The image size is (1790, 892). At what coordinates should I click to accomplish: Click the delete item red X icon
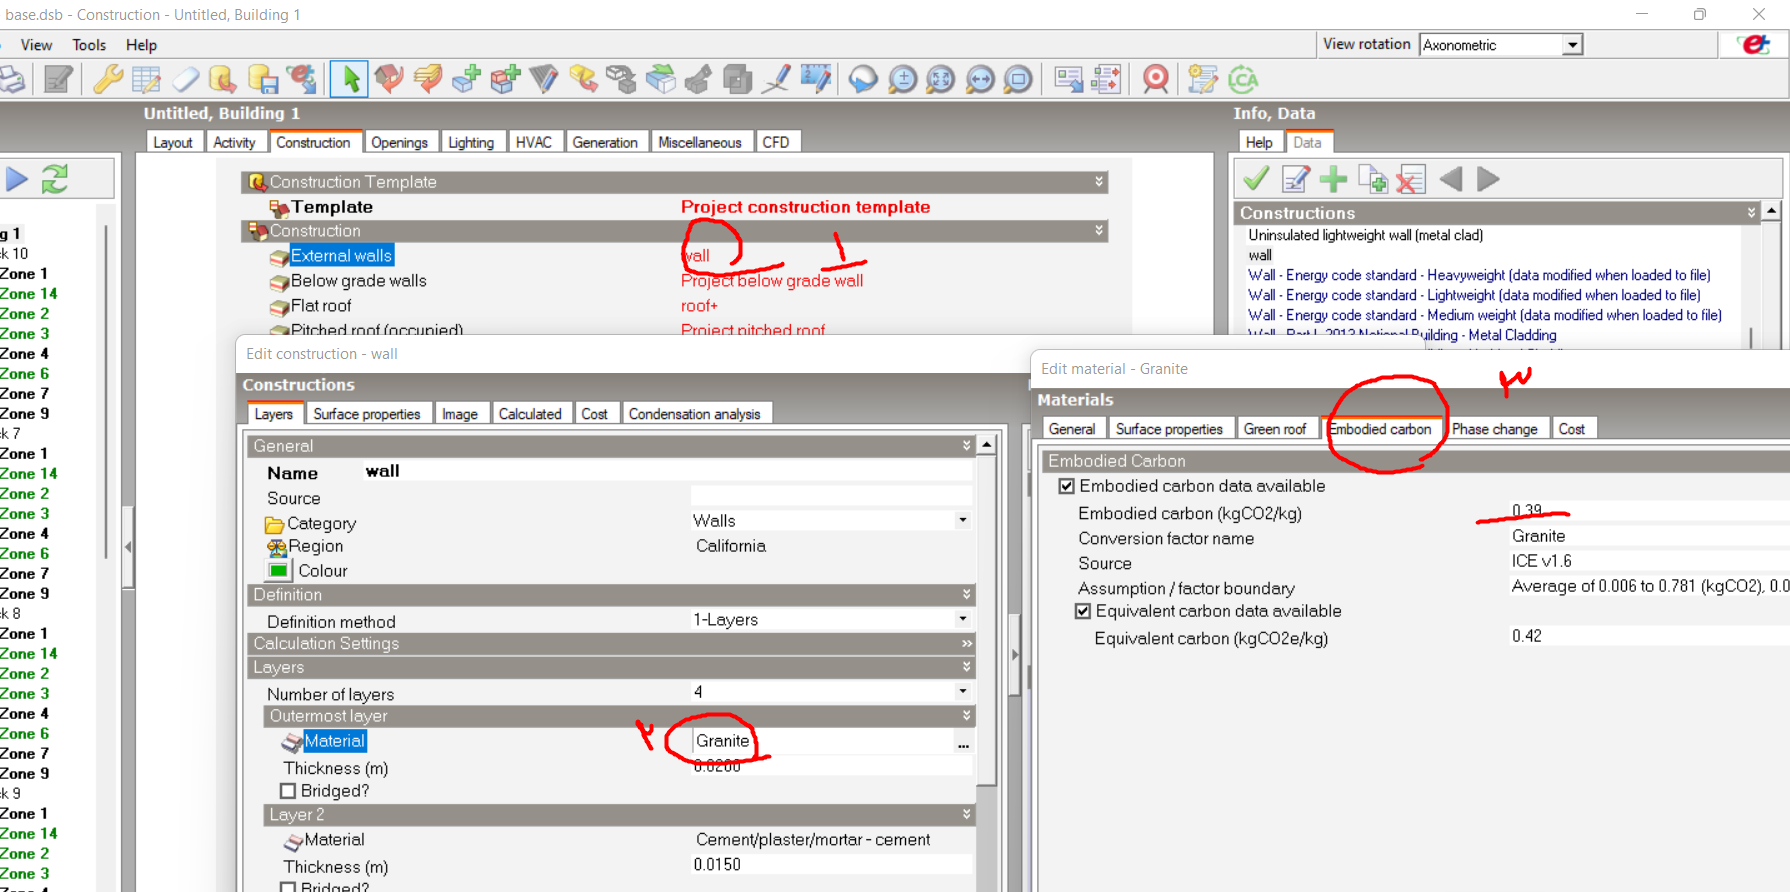click(1410, 179)
